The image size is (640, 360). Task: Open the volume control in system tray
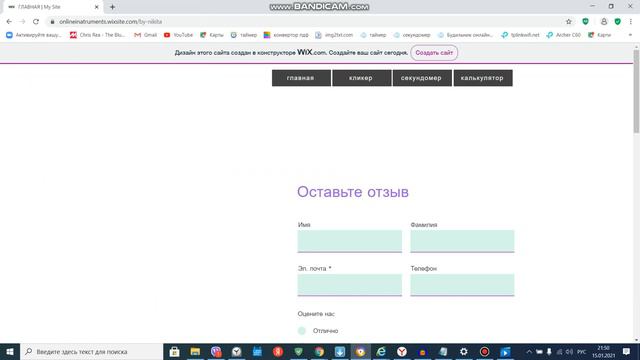(569, 351)
